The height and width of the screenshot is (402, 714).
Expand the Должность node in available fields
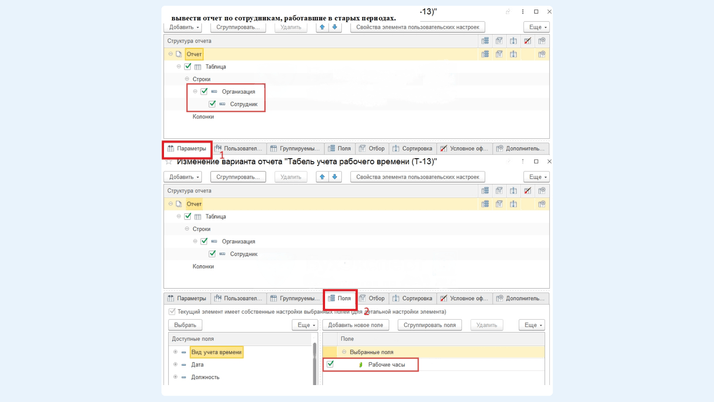[x=175, y=377]
